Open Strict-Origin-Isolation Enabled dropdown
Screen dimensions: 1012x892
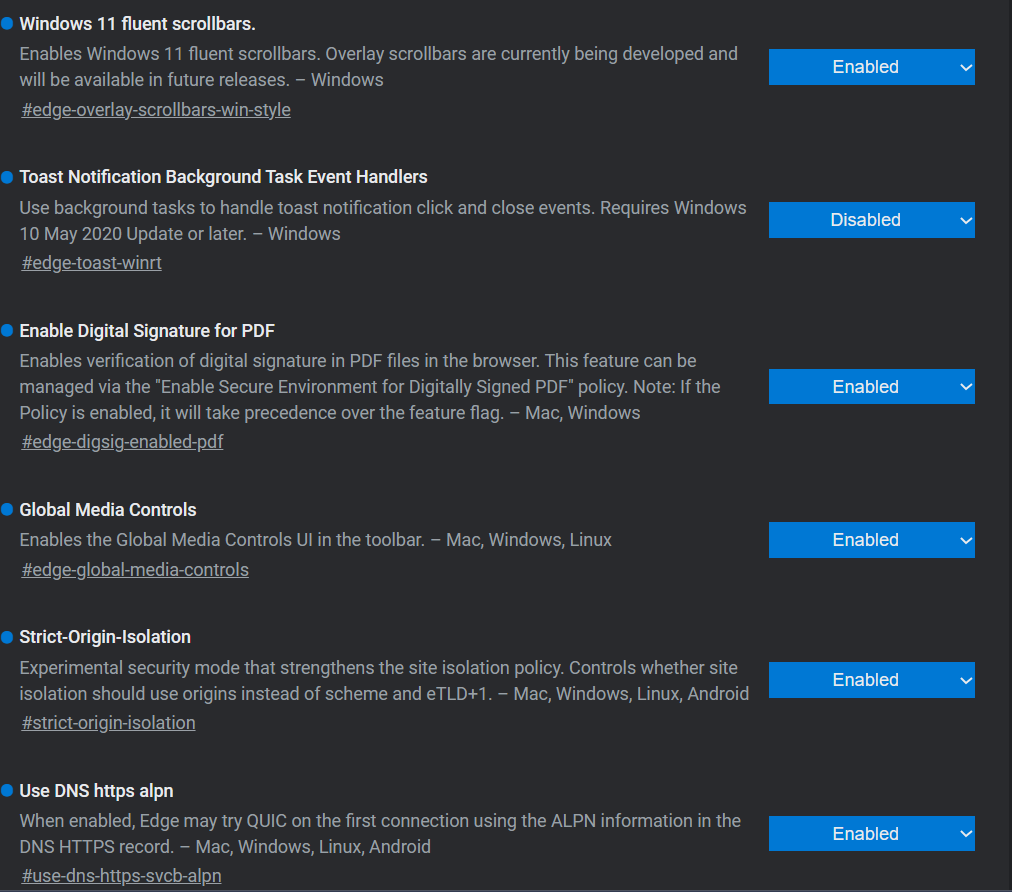tap(871, 680)
